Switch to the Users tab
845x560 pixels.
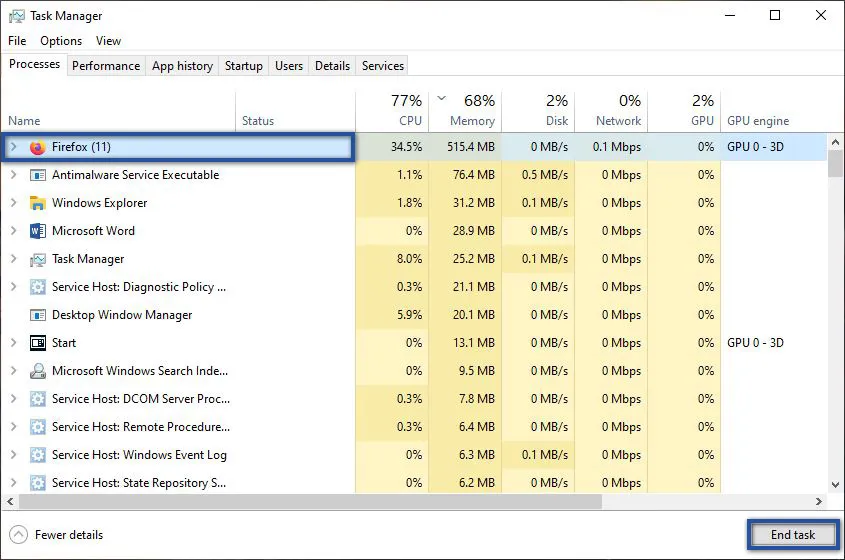(289, 66)
